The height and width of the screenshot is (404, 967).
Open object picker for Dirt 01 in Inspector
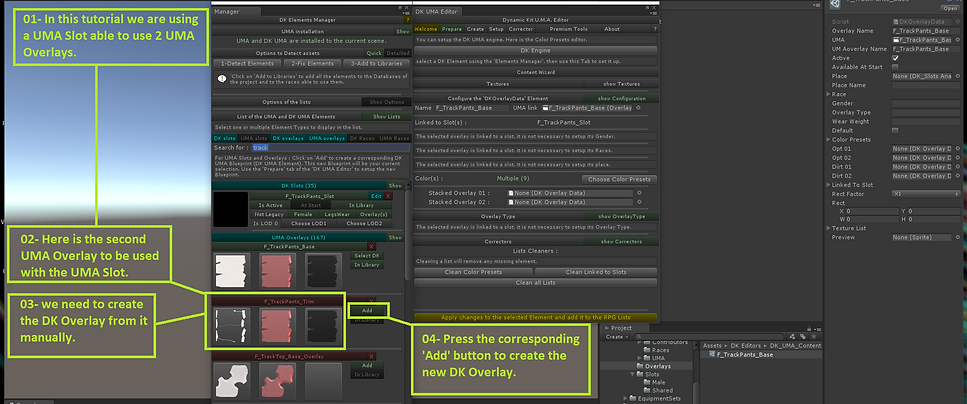(958, 167)
